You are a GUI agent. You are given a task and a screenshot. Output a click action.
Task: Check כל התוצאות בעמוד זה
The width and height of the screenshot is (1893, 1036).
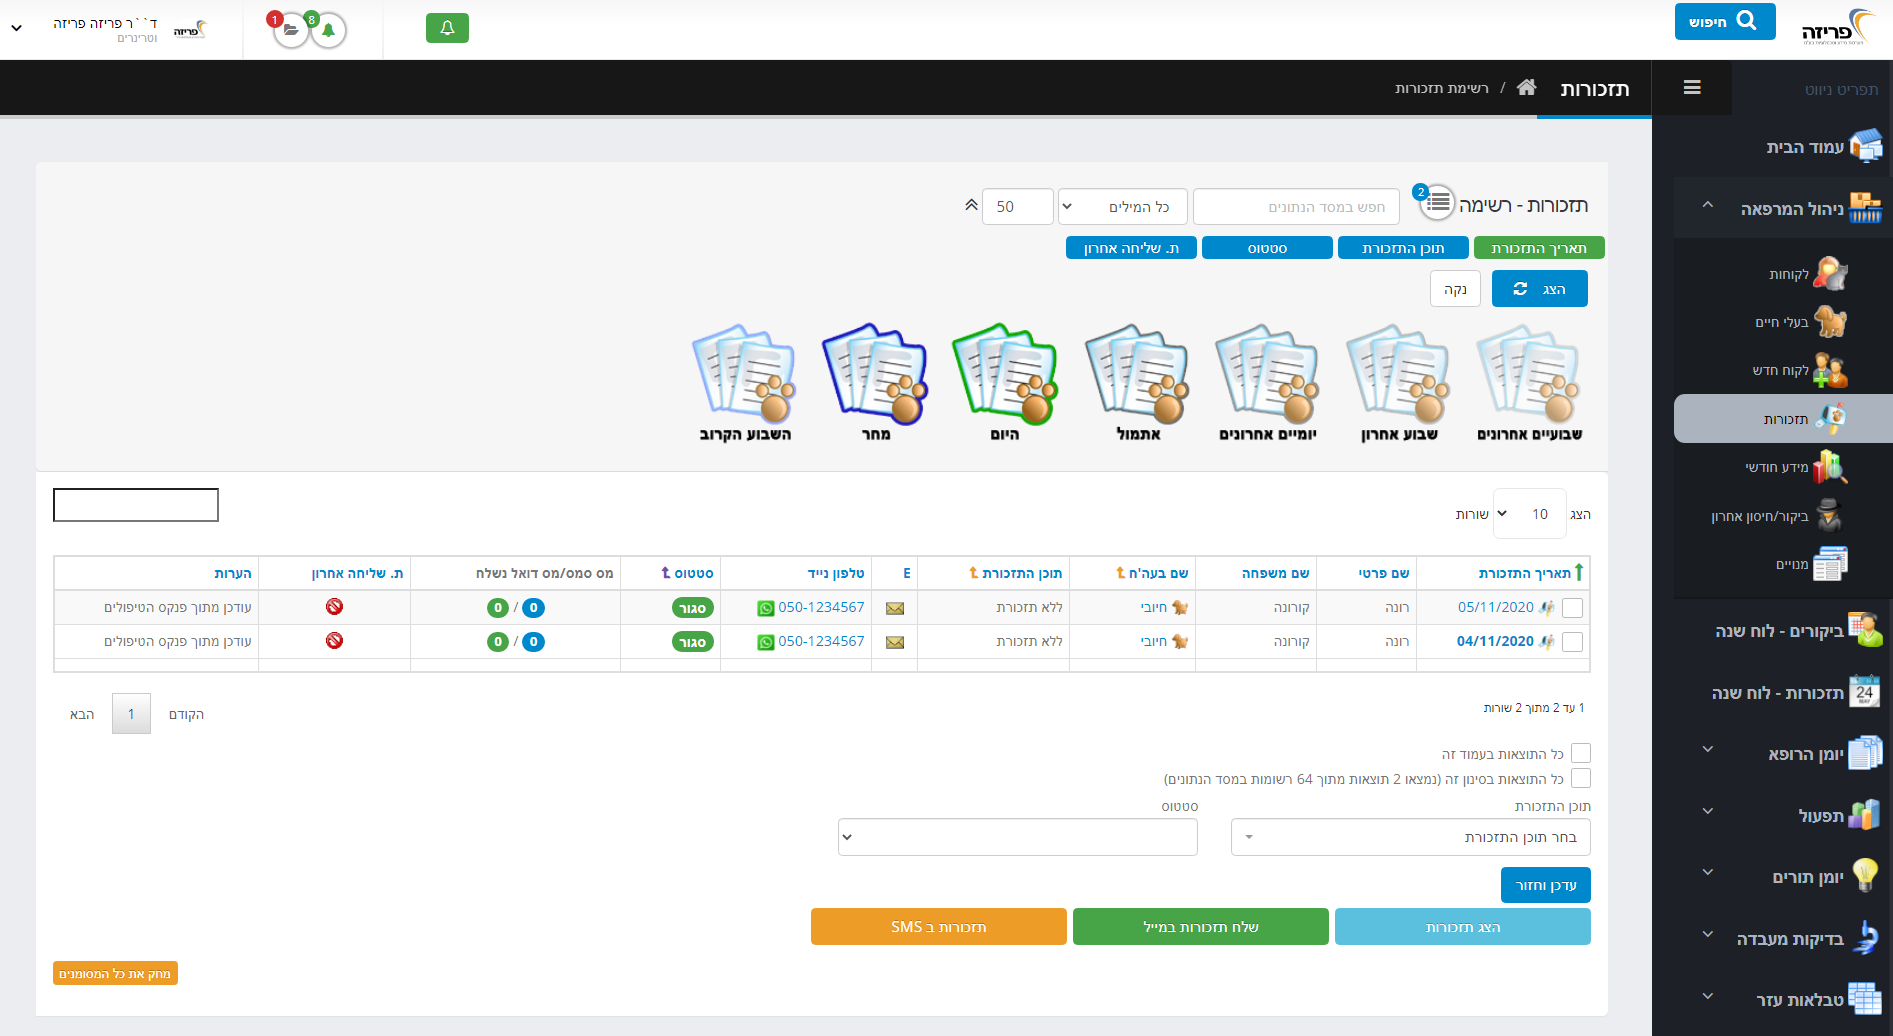point(1581,753)
